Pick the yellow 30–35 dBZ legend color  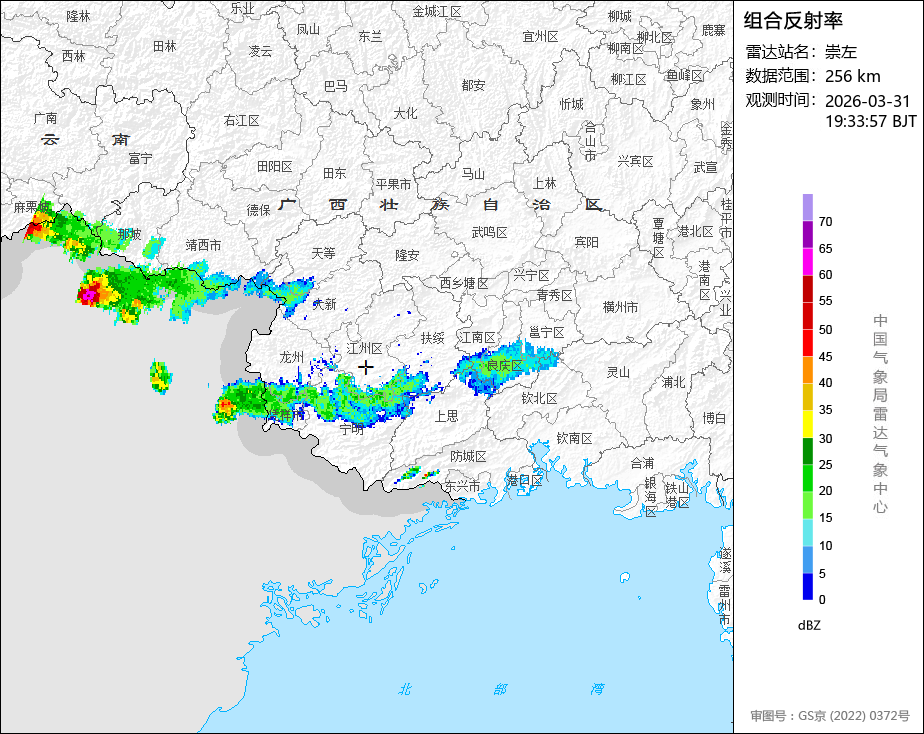click(x=807, y=424)
